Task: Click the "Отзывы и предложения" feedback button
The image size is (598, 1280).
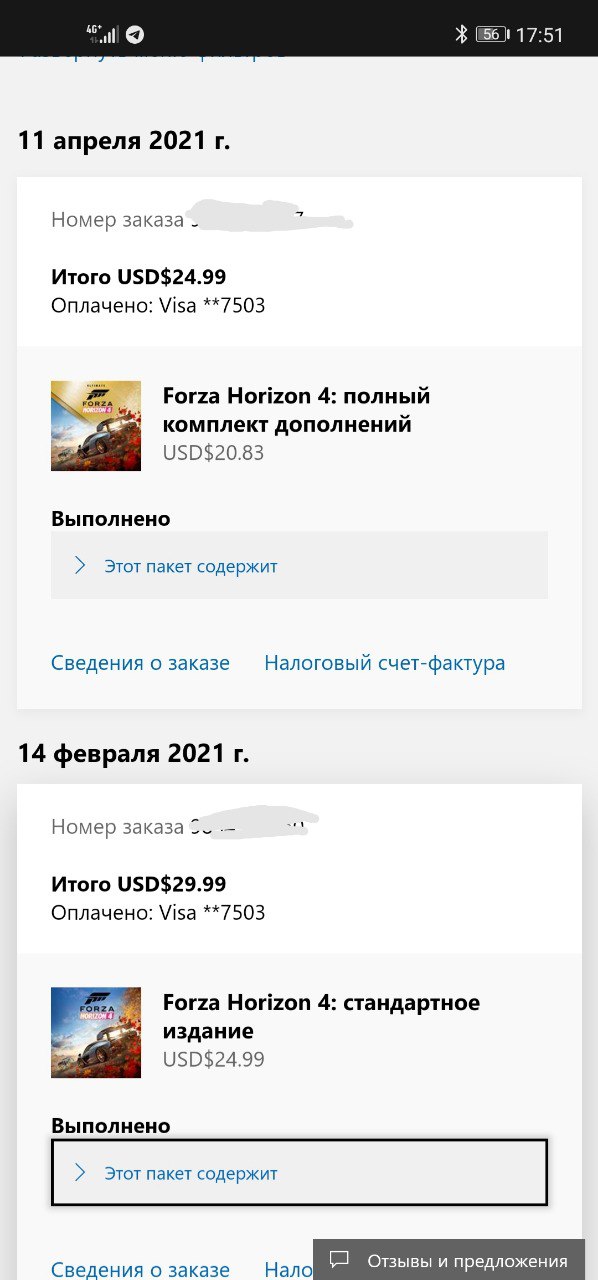Action: pyautogui.click(x=455, y=1260)
